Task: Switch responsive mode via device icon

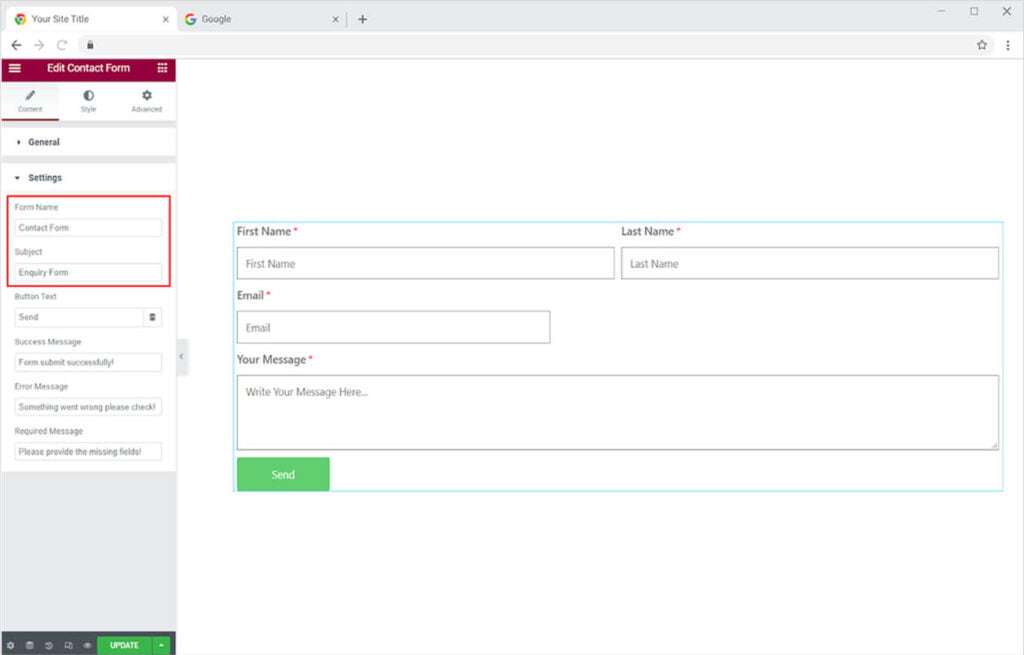Action: pyautogui.click(x=68, y=645)
